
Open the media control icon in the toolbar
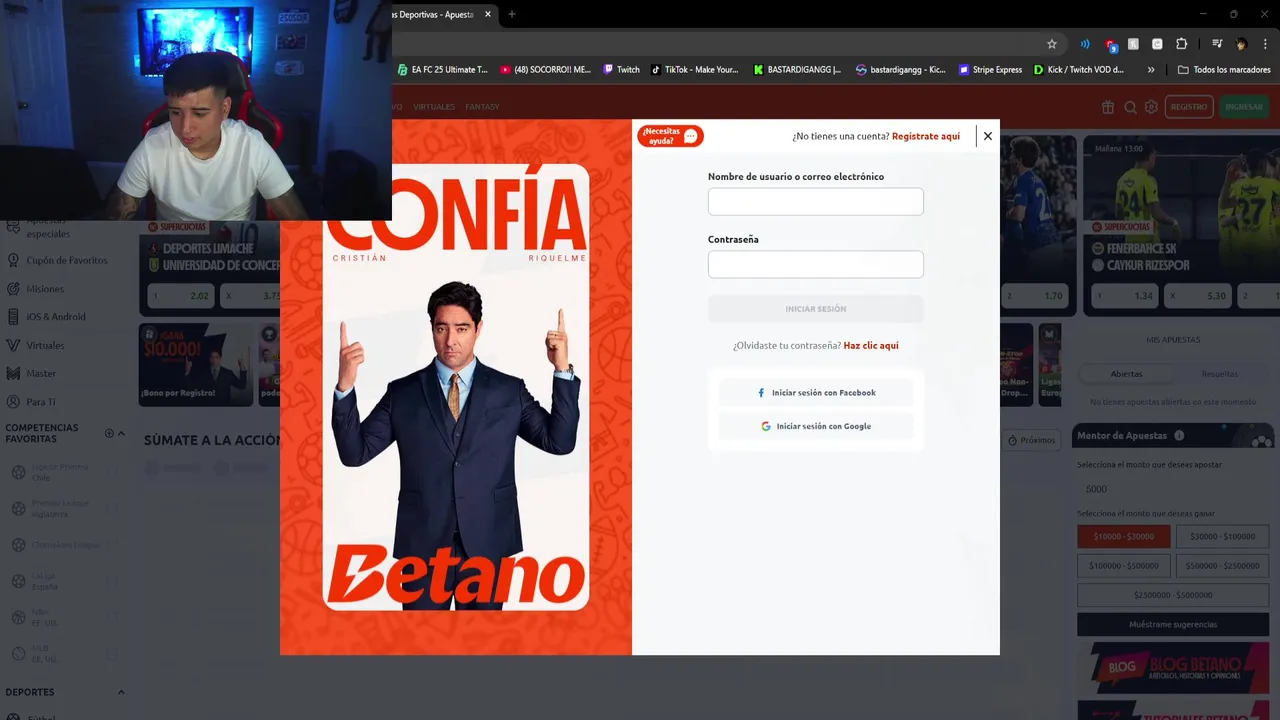[x=1217, y=44]
